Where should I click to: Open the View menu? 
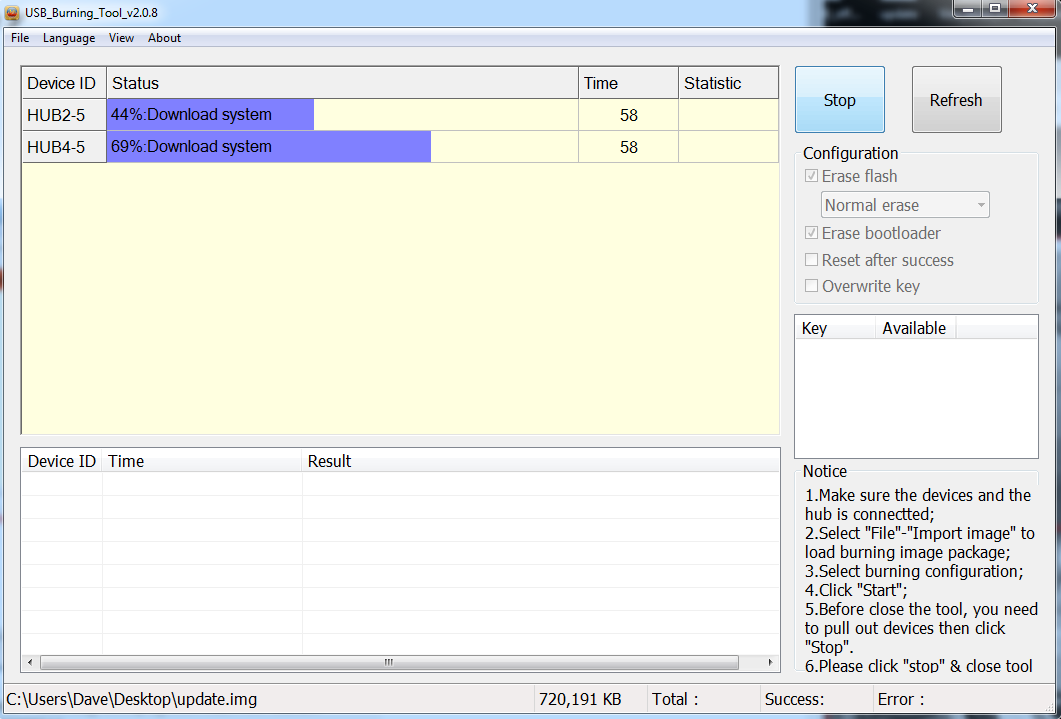pyautogui.click(x=121, y=38)
